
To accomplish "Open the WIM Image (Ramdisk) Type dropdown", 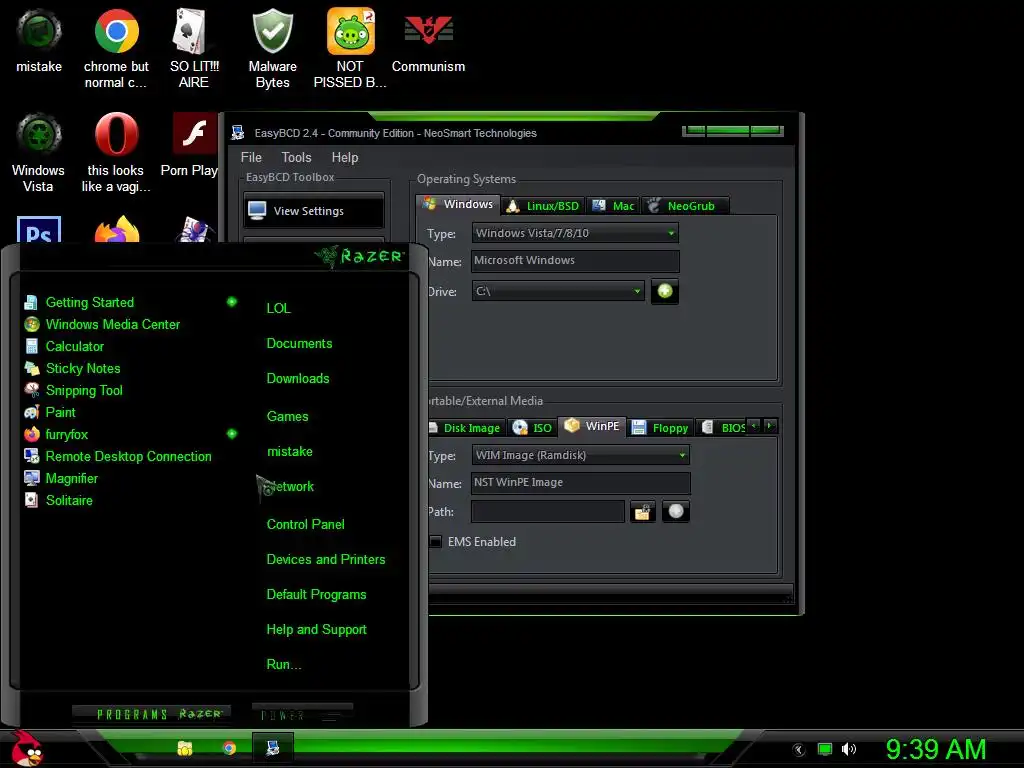I will 581,455.
